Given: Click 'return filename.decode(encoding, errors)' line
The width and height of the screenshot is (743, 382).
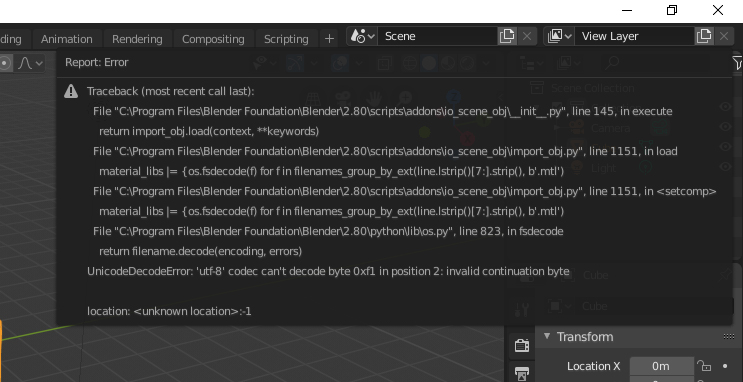Looking at the screenshot, I should coord(200,251).
